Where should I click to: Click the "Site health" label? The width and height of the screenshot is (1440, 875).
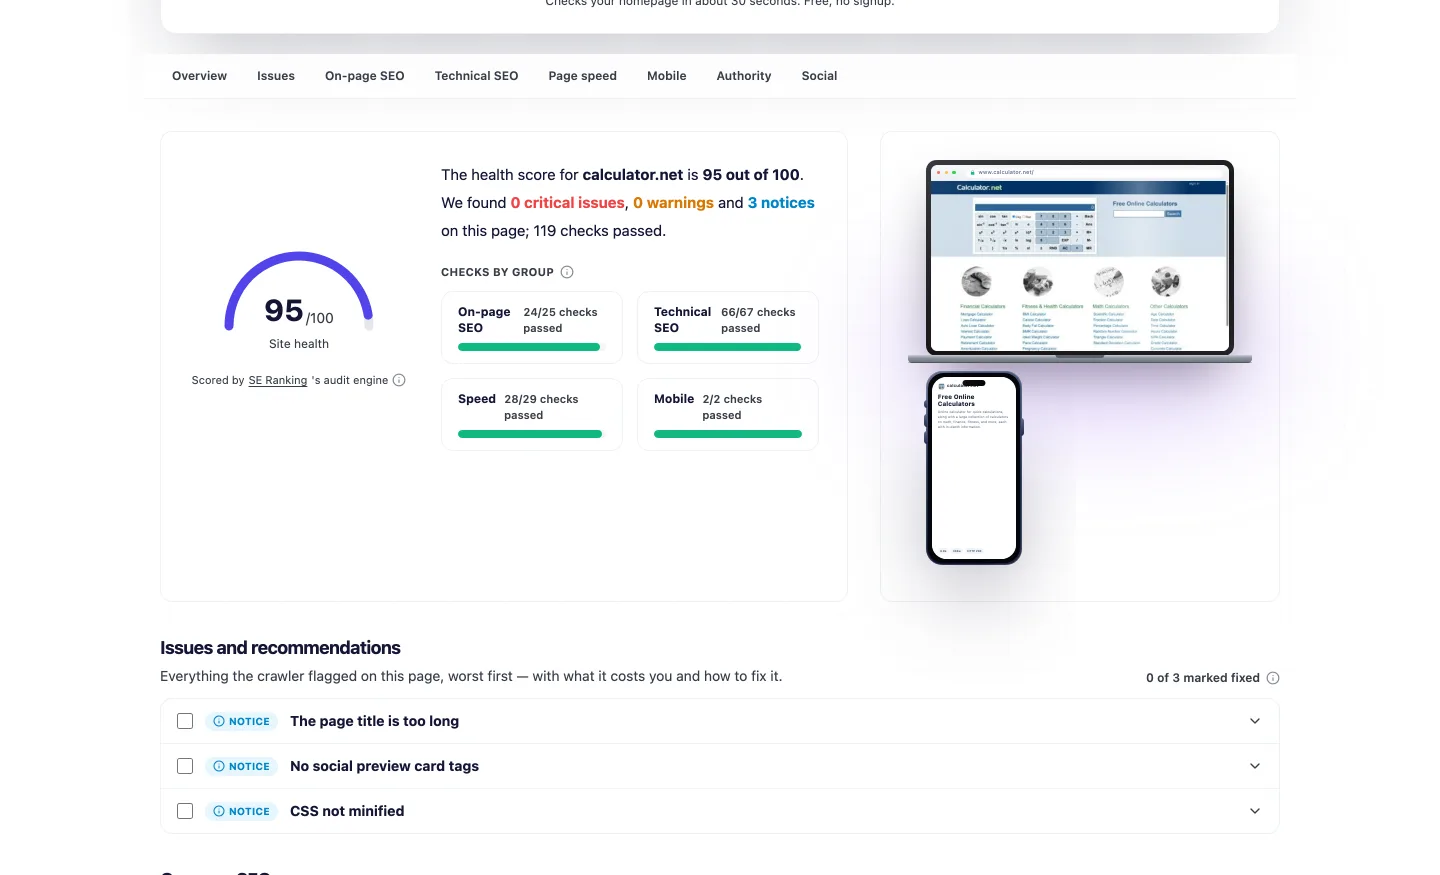(x=299, y=344)
